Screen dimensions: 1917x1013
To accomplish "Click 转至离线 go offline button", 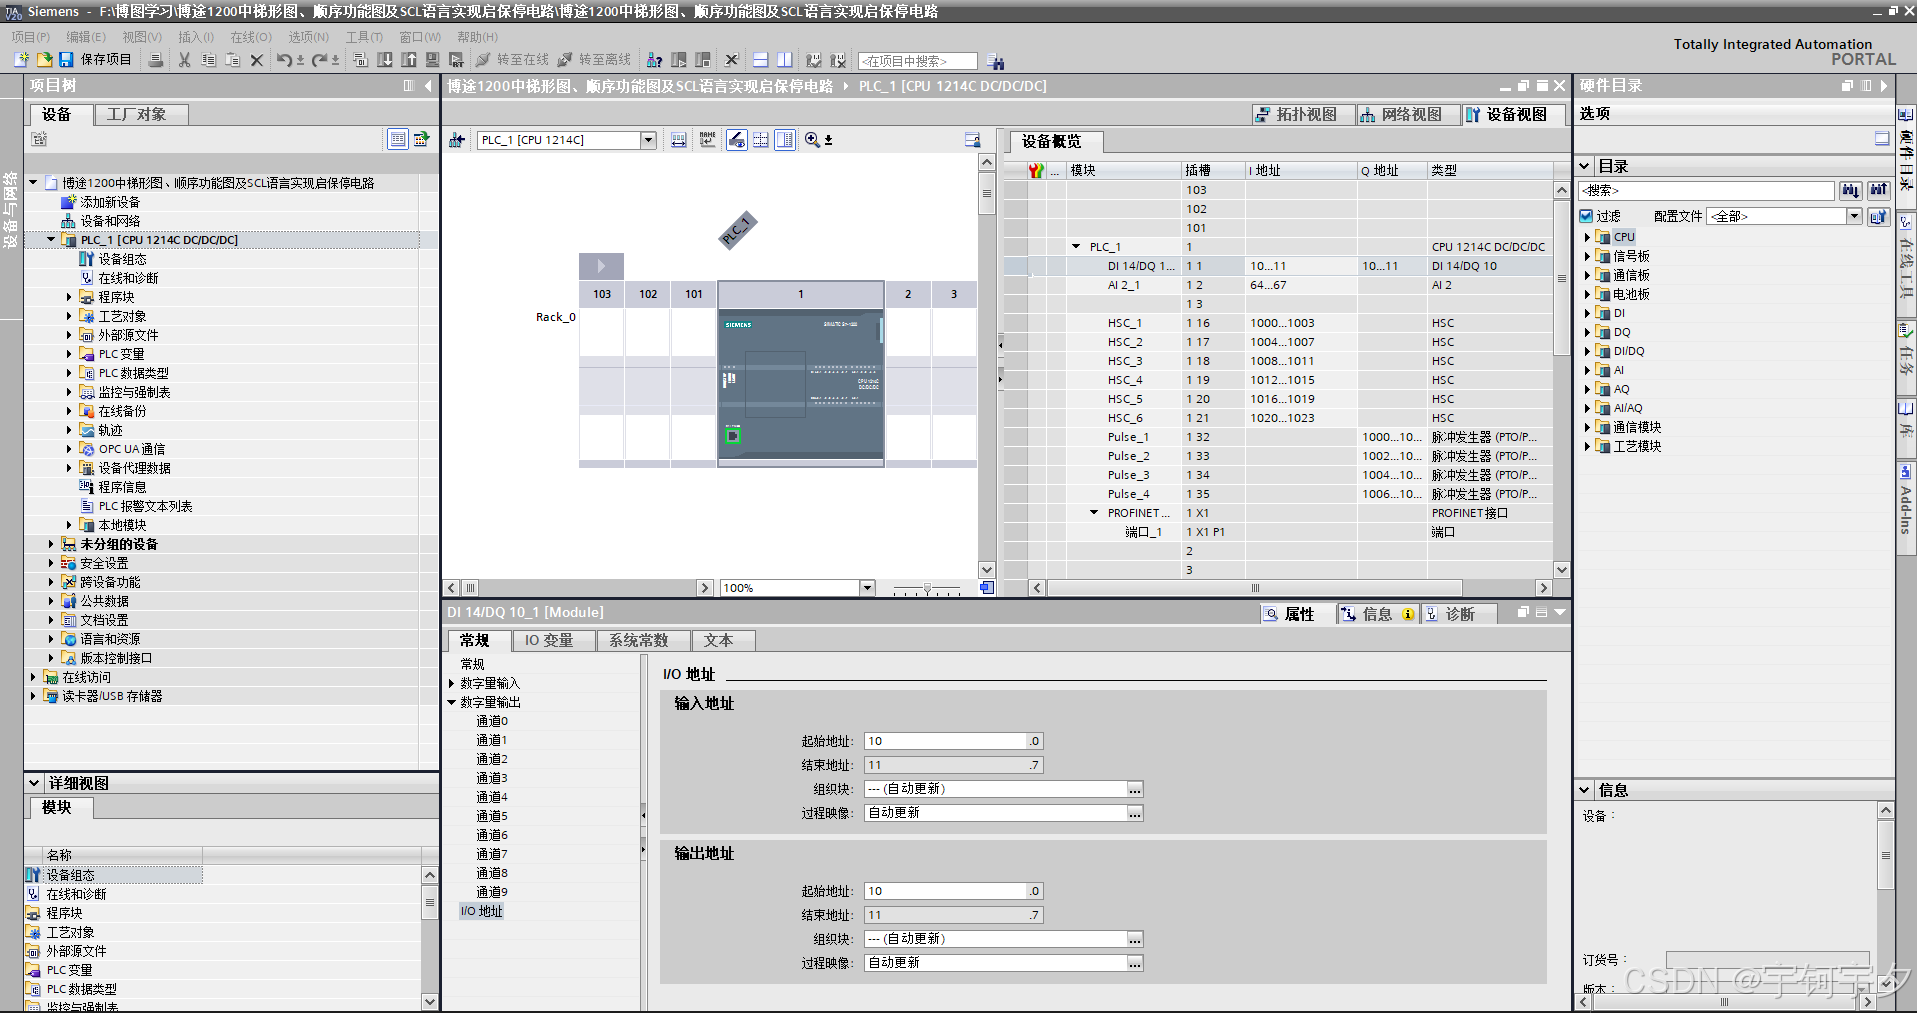I will pos(595,60).
